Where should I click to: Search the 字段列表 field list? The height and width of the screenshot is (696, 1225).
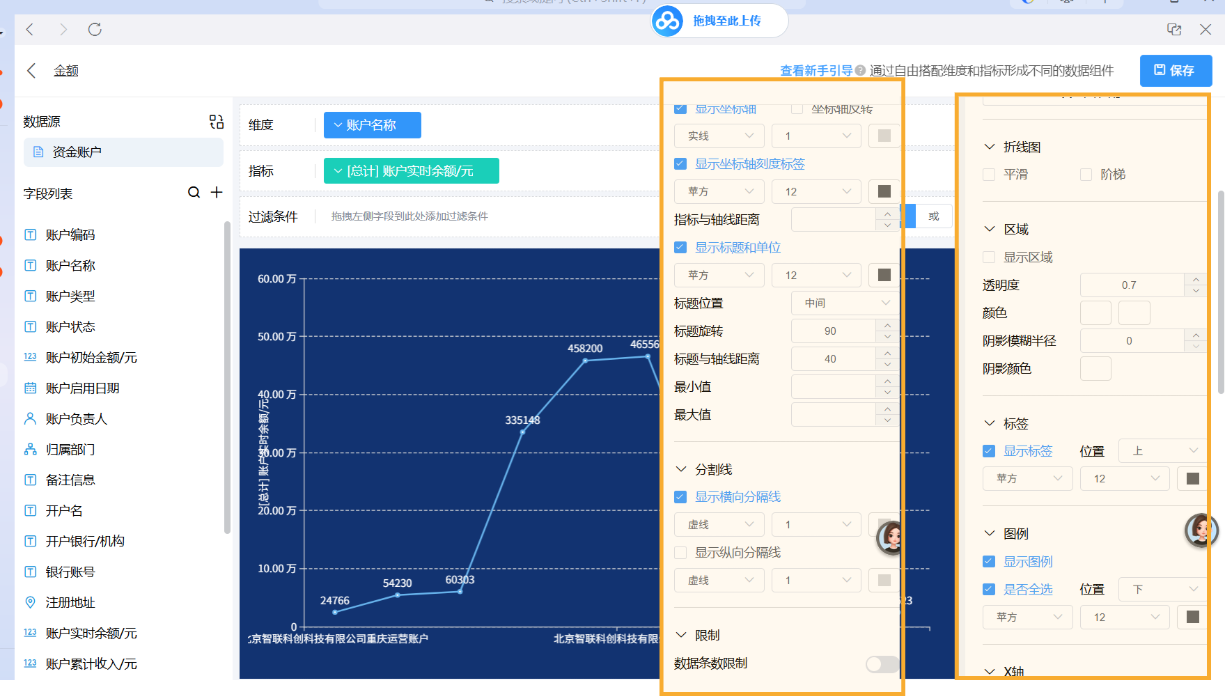click(x=194, y=193)
